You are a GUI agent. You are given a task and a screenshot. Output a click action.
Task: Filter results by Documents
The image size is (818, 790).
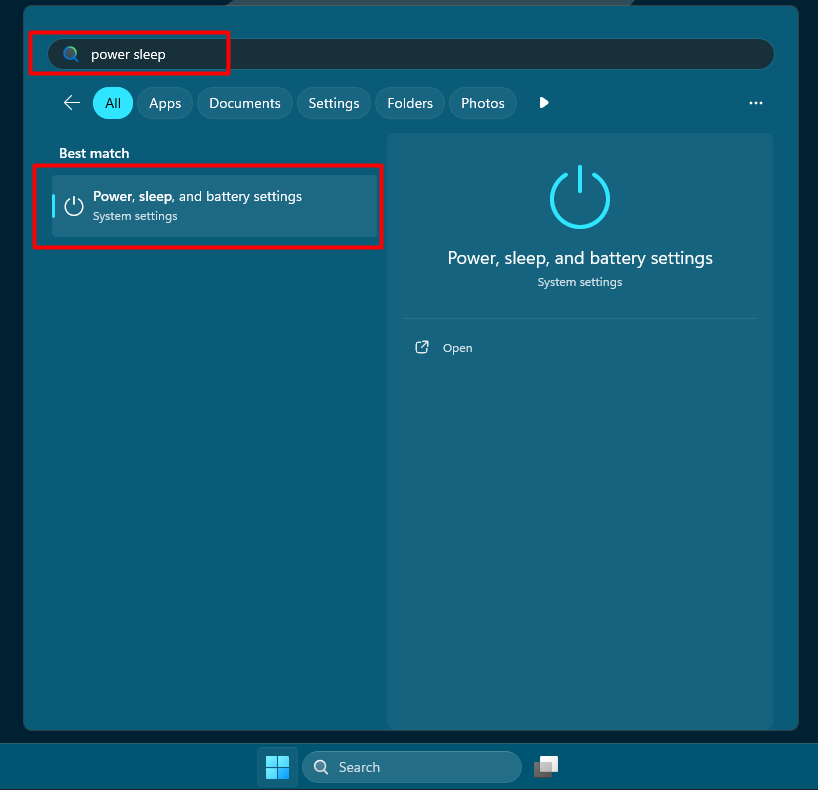(x=244, y=103)
